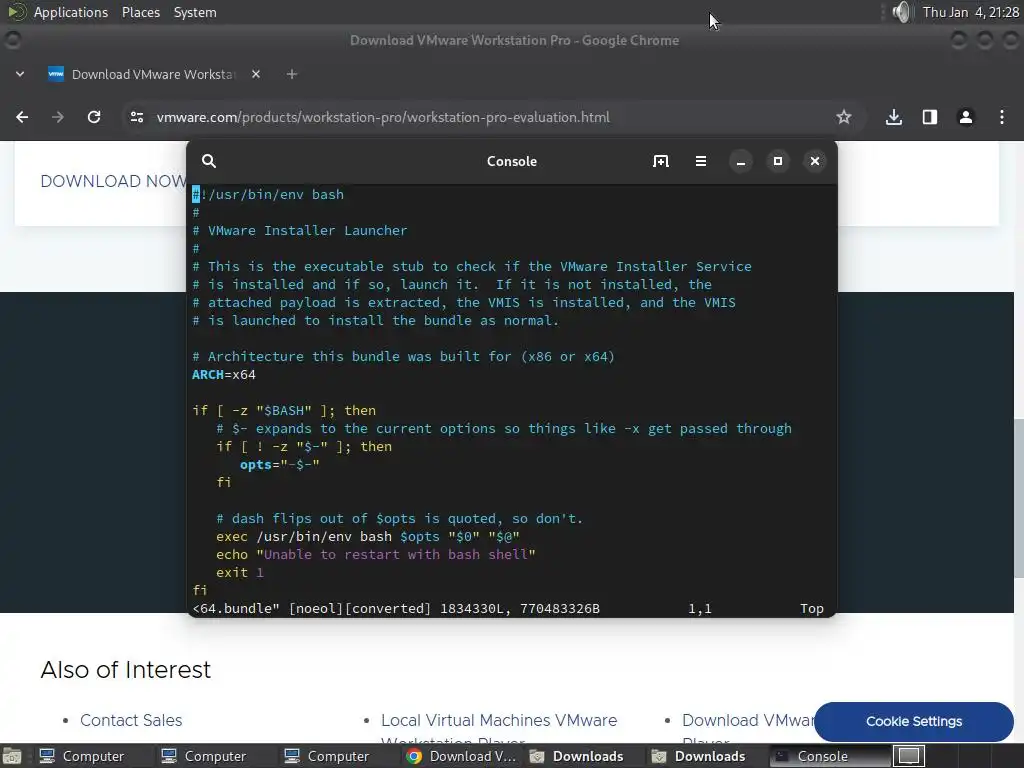Screen dimensions: 1024x768
Task: Open the Places menu
Action: [140, 12]
